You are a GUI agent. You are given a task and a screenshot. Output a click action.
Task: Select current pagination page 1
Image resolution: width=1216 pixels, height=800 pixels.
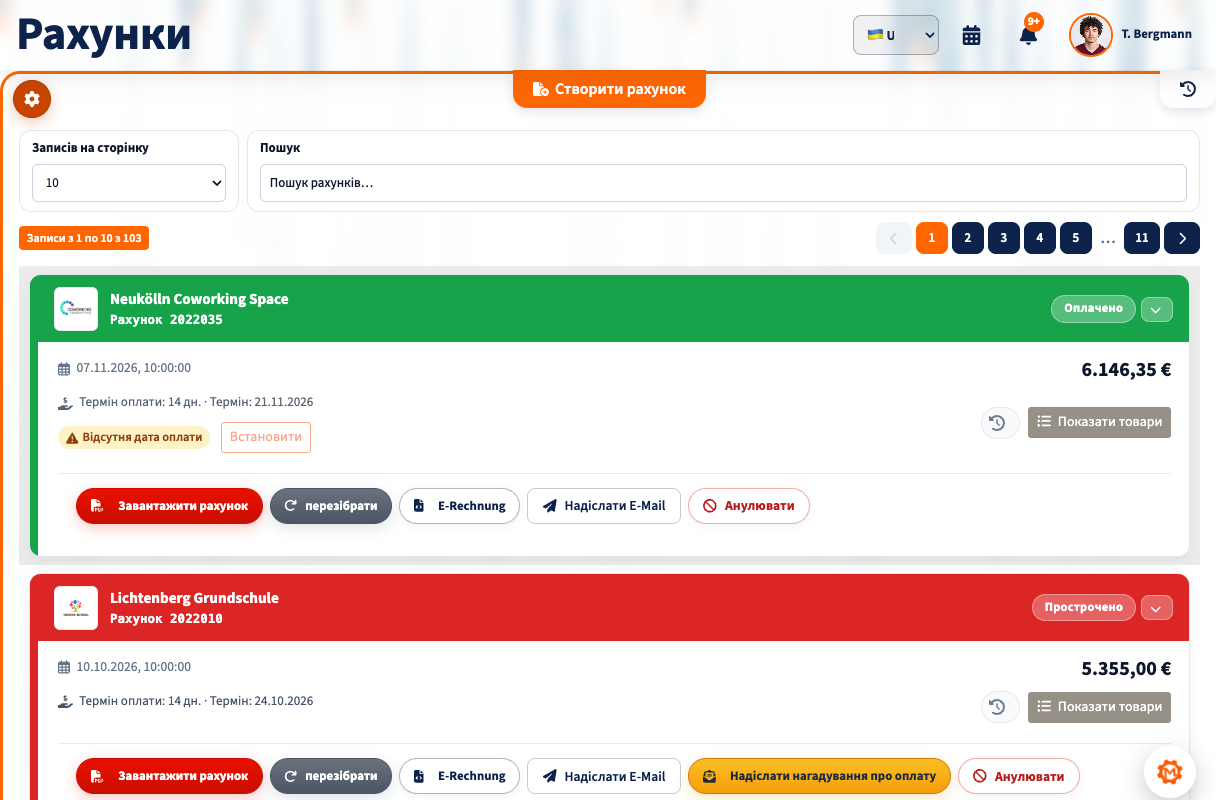coord(932,238)
